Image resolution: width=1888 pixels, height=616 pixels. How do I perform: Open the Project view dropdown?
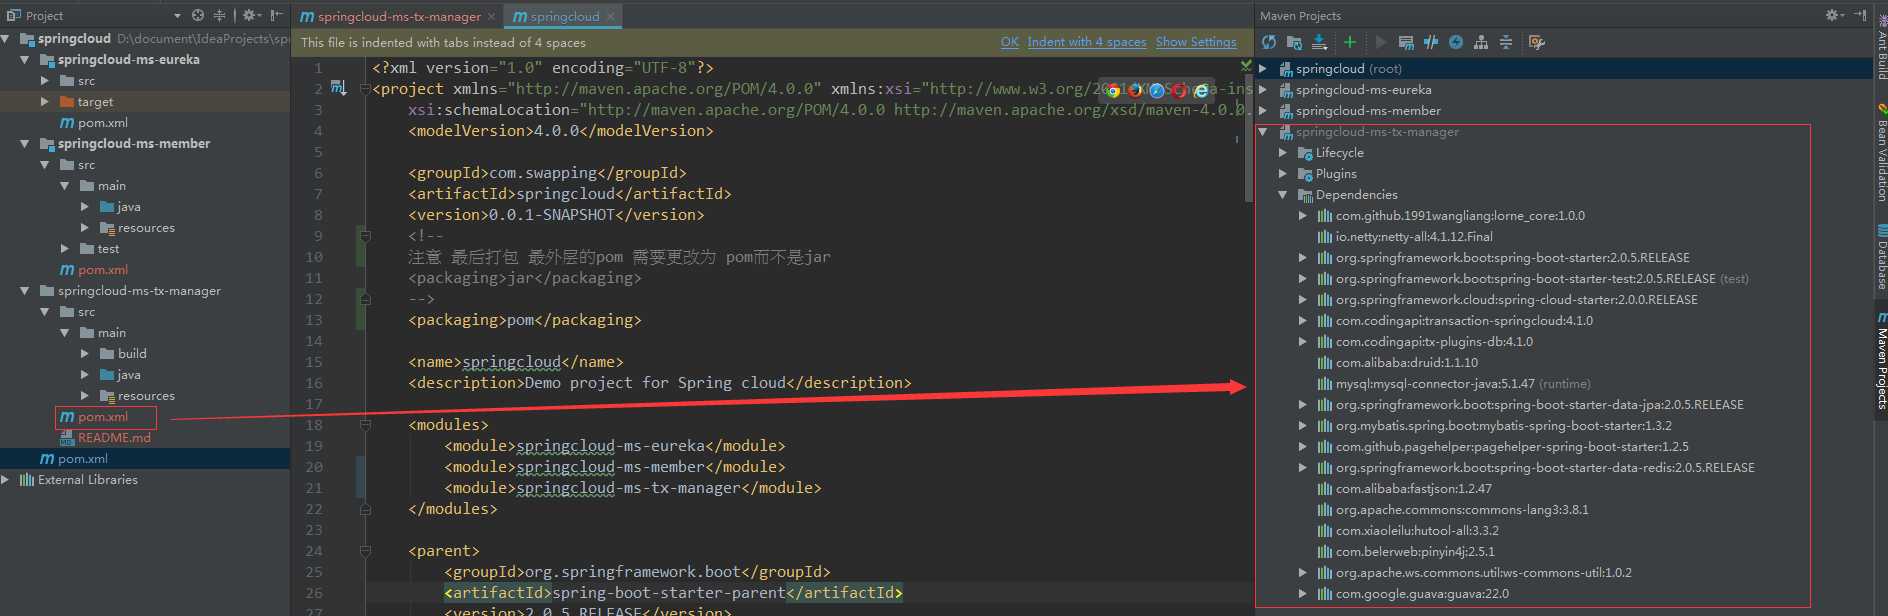point(177,16)
